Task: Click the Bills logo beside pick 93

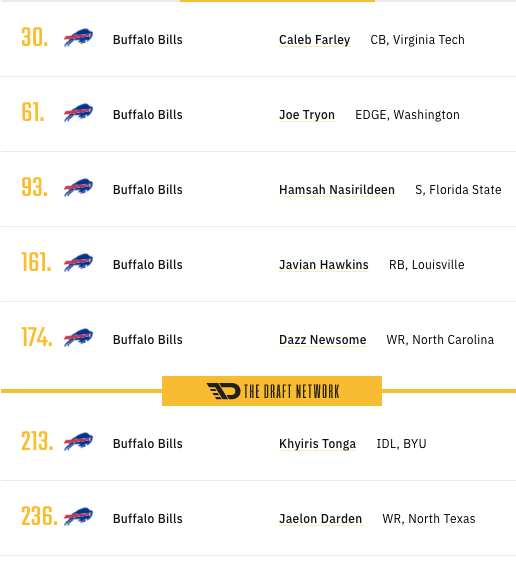Action: (78, 188)
